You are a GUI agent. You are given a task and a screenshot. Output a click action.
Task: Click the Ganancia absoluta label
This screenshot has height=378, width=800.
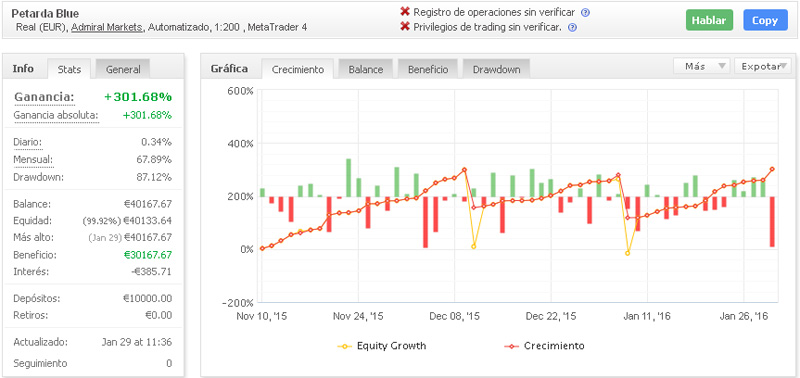coord(56,115)
